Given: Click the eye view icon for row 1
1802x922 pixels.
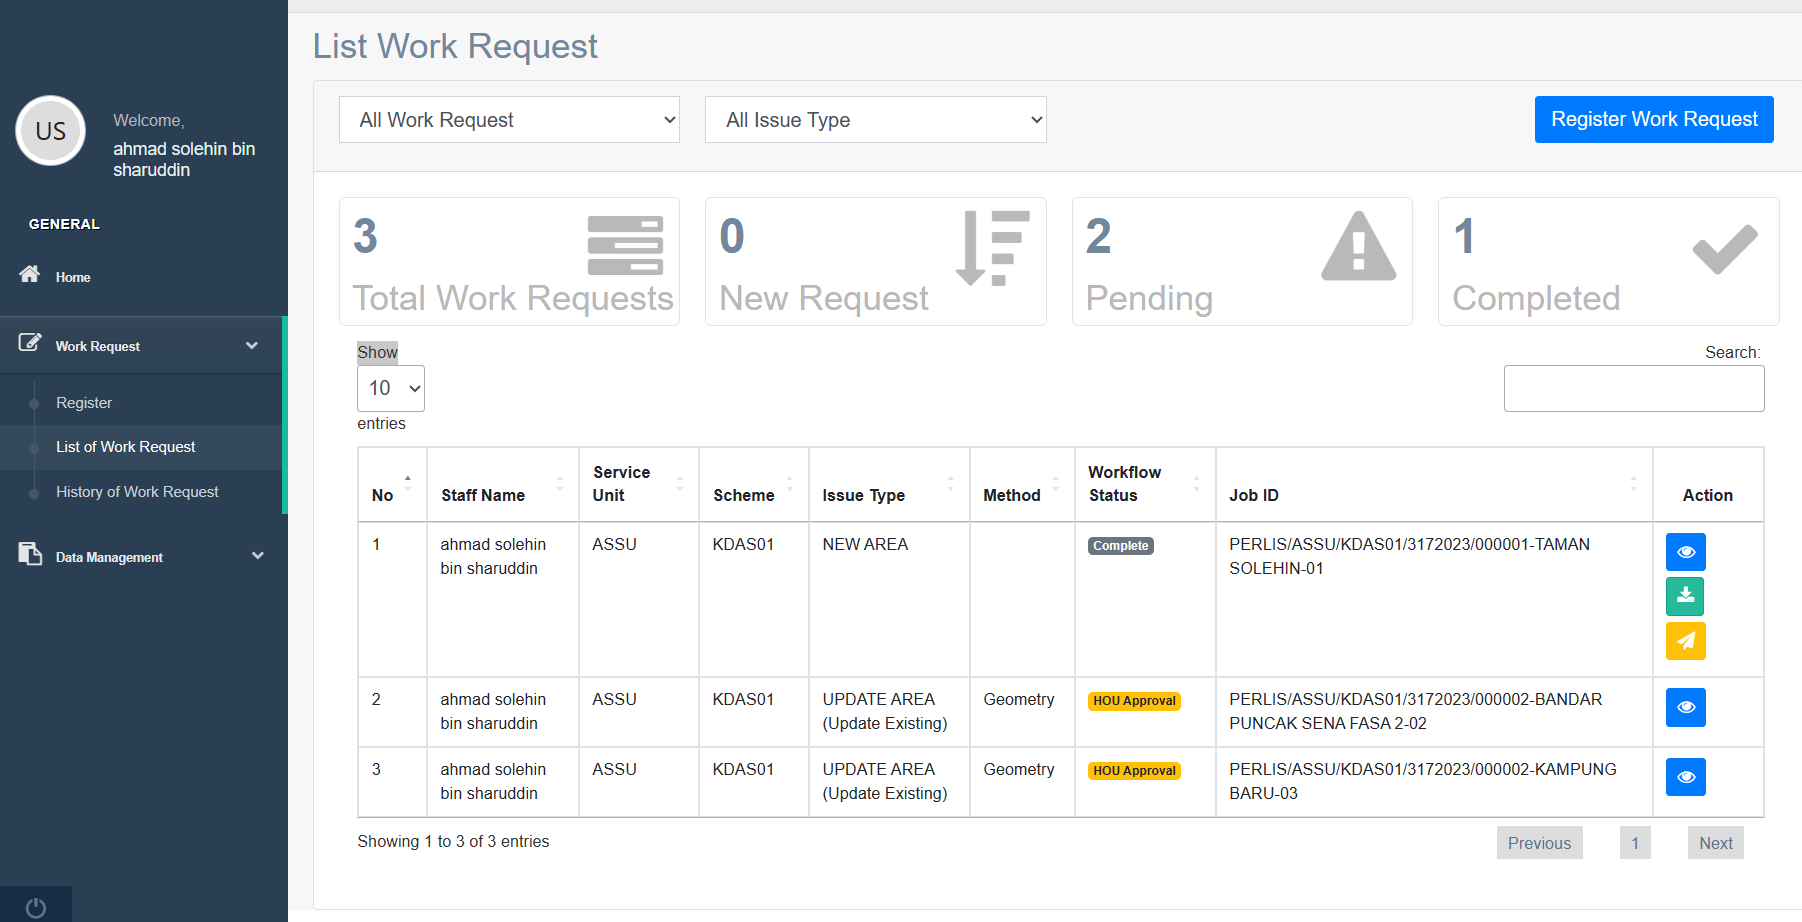Looking at the screenshot, I should pyautogui.click(x=1685, y=552).
